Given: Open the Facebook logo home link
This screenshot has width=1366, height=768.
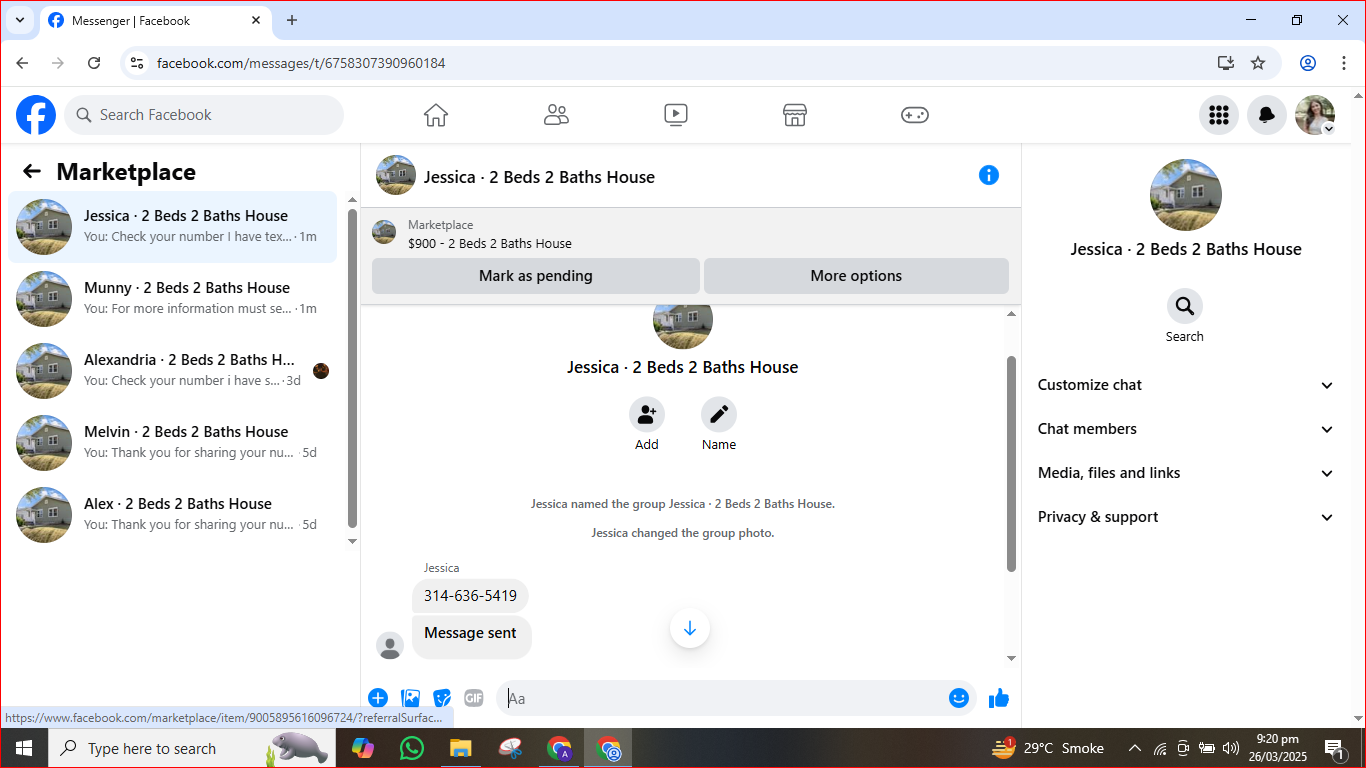Looking at the screenshot, I should 36,115.
